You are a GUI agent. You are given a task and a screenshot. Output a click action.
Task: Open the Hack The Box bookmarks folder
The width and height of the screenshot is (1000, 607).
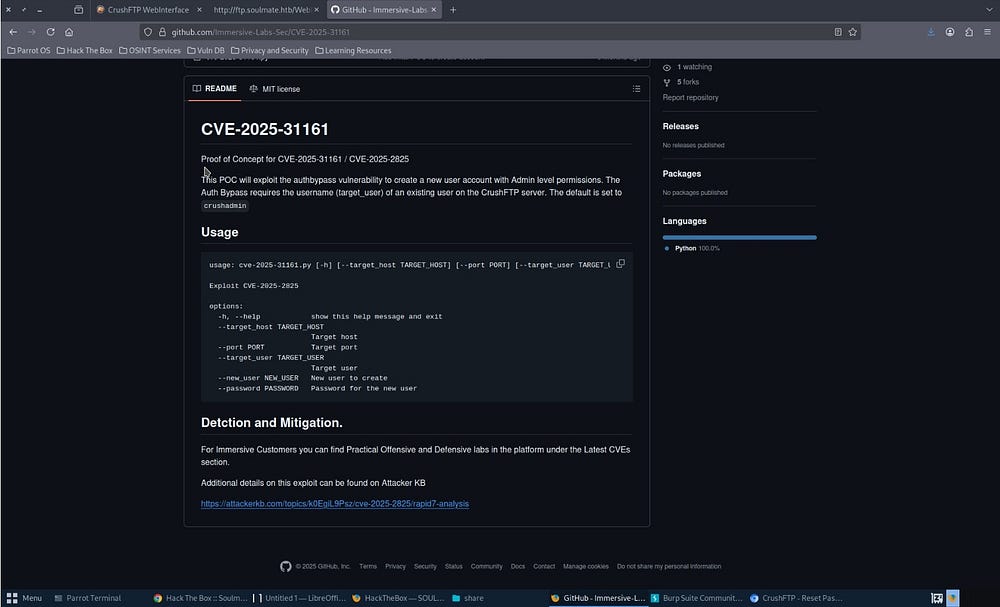click(85, 50)
